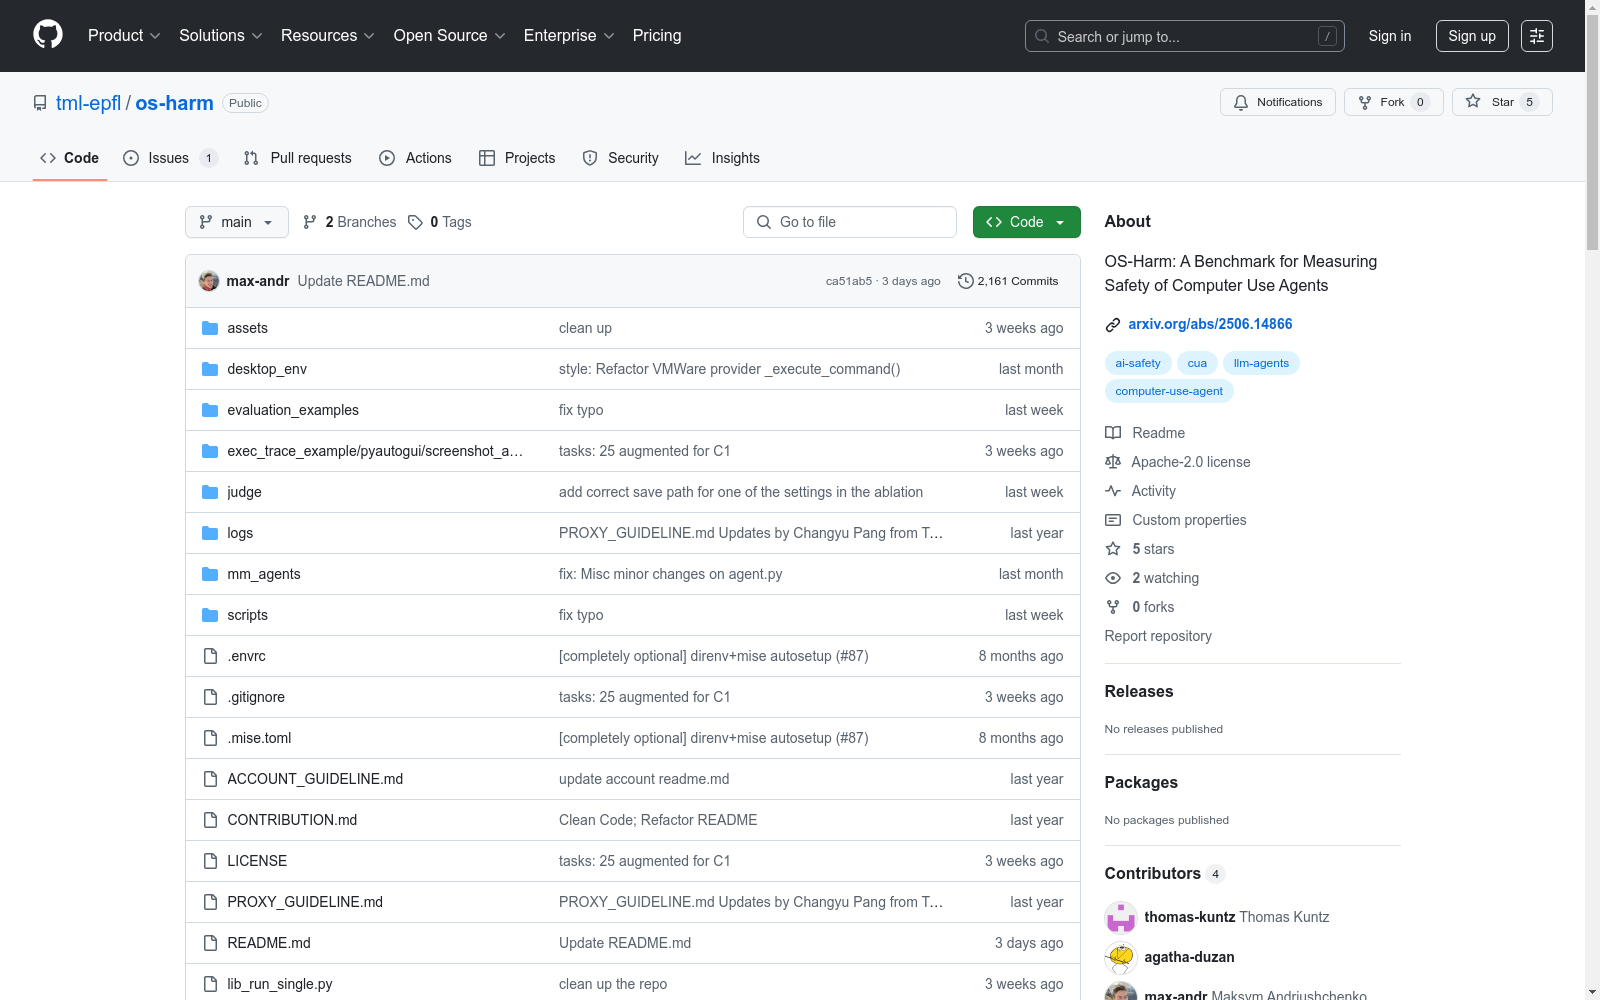
Task: Click the folder icon for desktop_env
Action: point(210,369)
